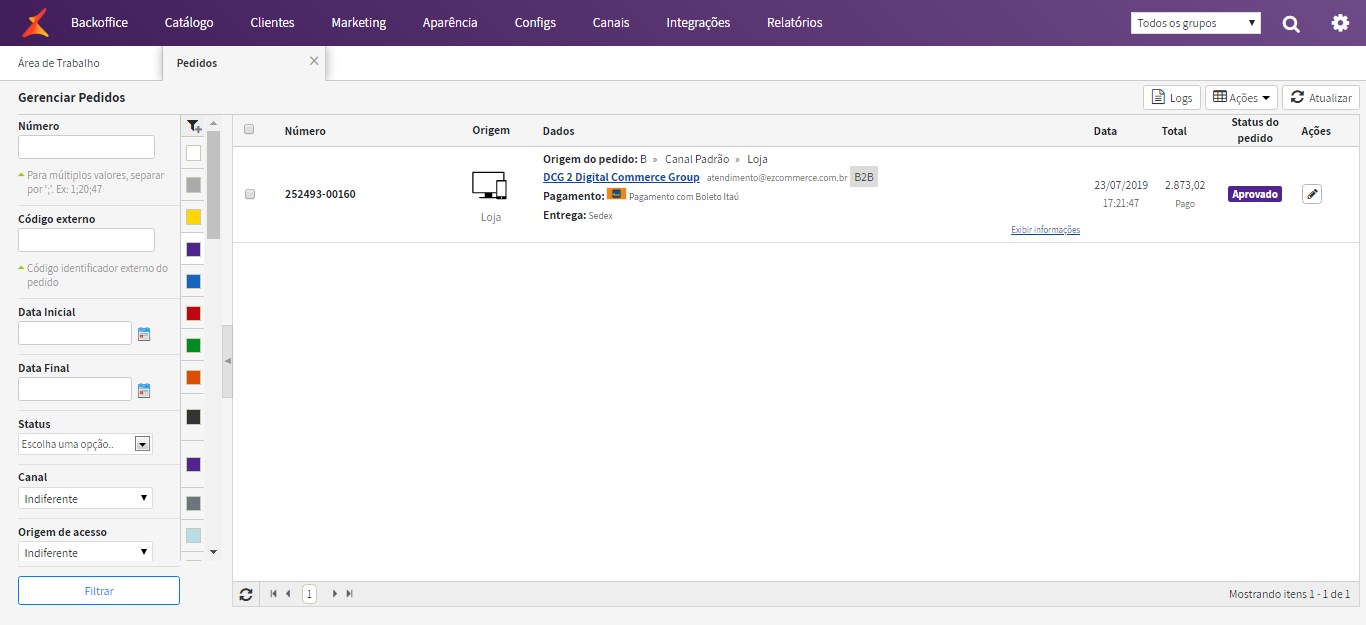
Task: Click the Aprovado status badge
Action: (x=1255, y=194)
